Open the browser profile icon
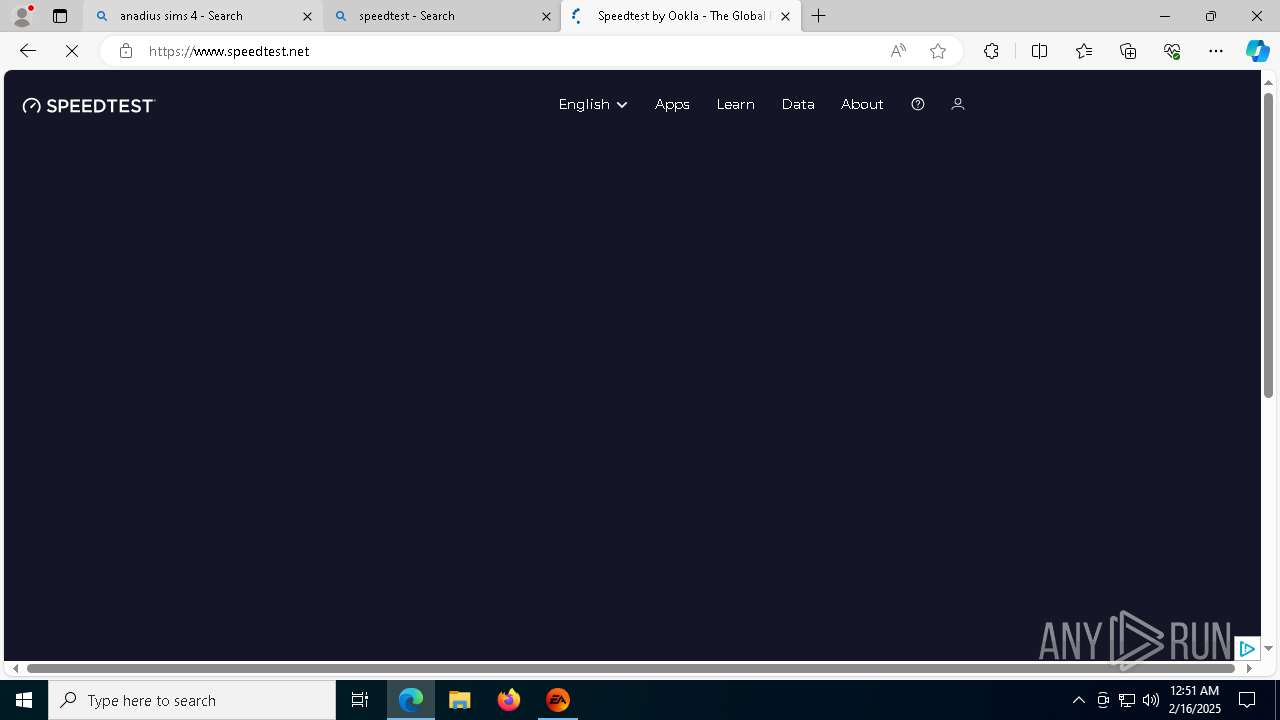1280x720 pixels. 21,15
